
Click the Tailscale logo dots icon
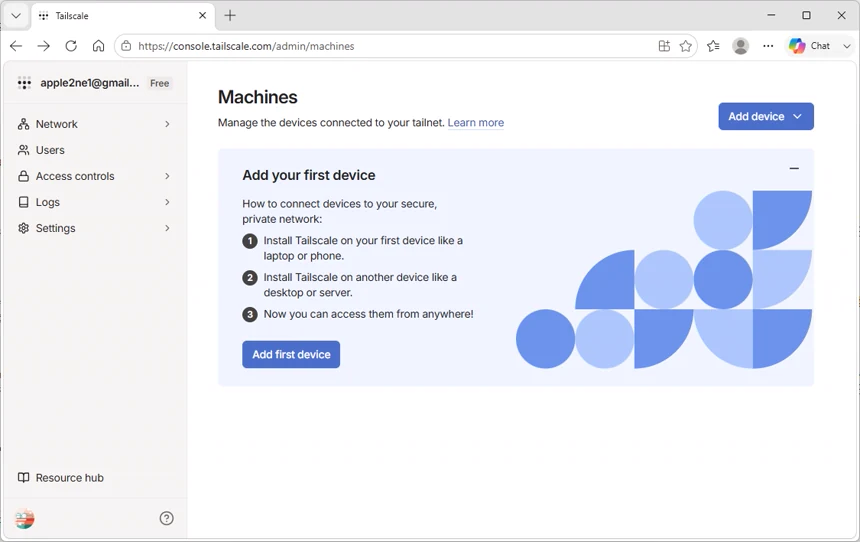[24, 83]
